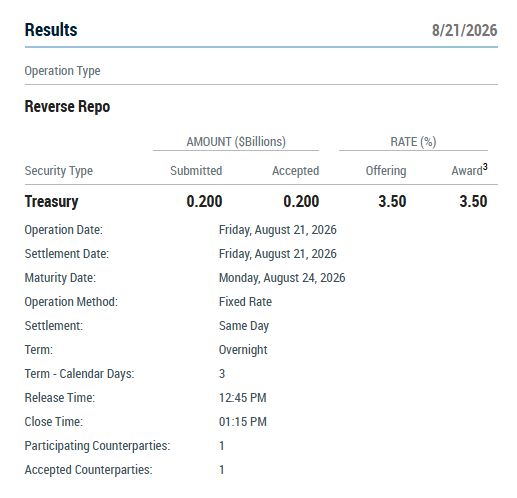Click the RATE (%) column group header
The width and height of the screenshot is (517, 498).
[x=413, y=142]
